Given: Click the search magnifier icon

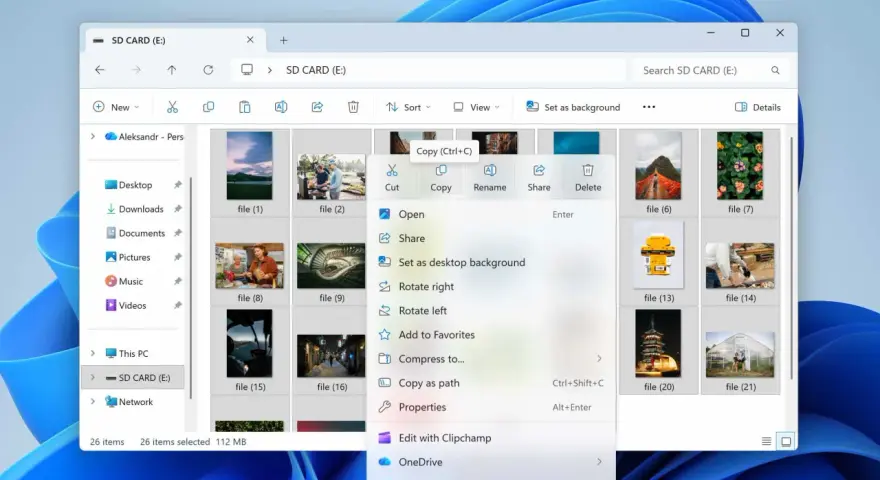Looking at the screenshot, I should coord(775,70).
